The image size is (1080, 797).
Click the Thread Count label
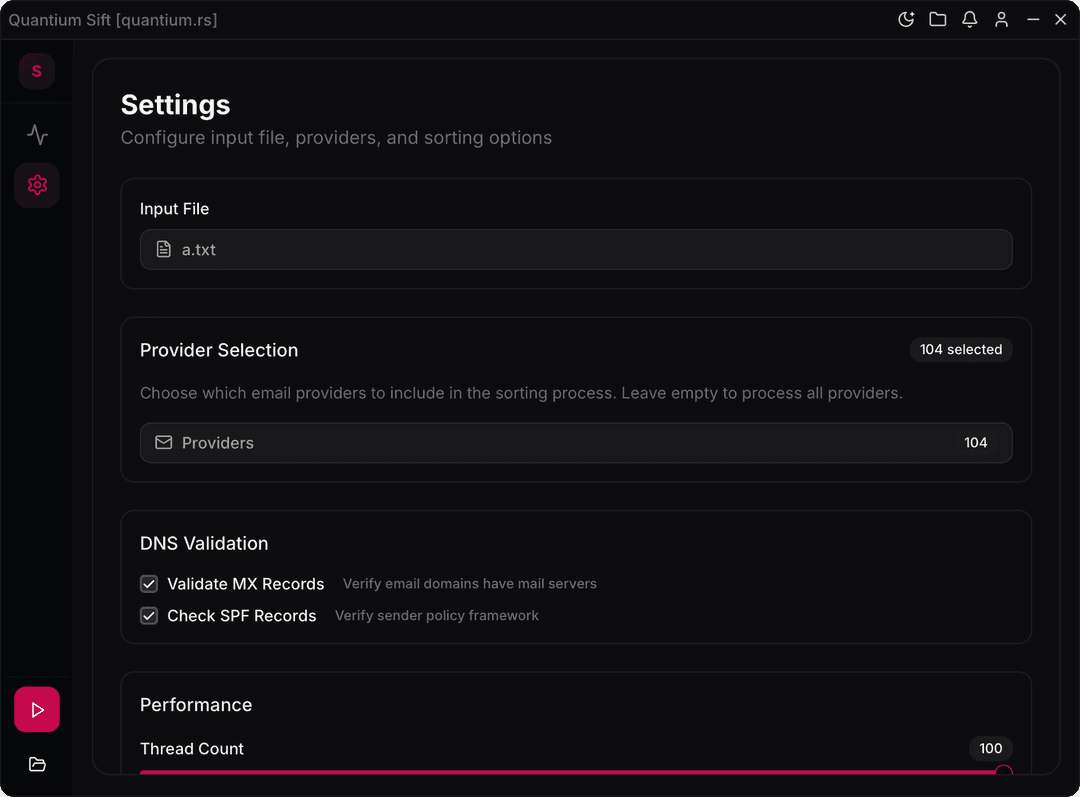pyautogui.click(x=191, y=749)
